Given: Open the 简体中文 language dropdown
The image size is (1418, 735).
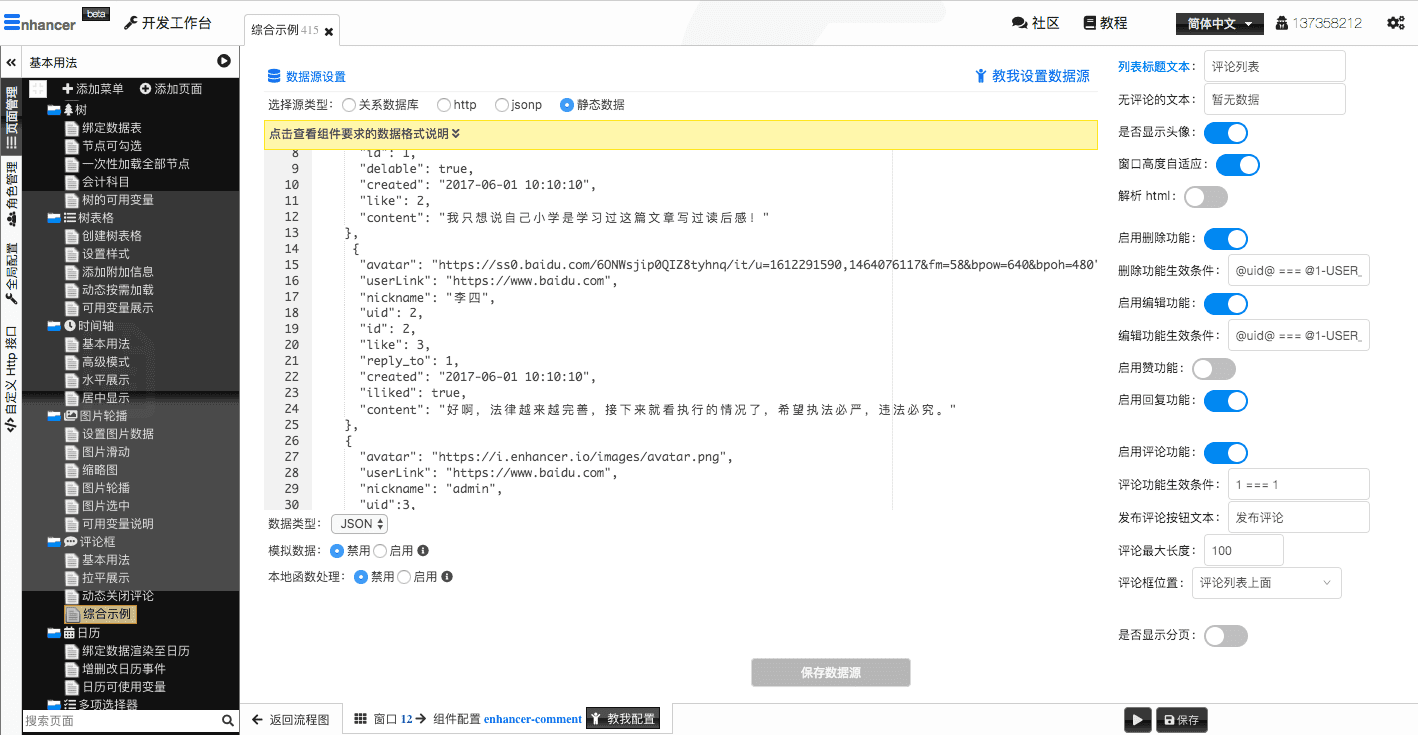Looking at the screenshot, I should tap(1219, 23).
